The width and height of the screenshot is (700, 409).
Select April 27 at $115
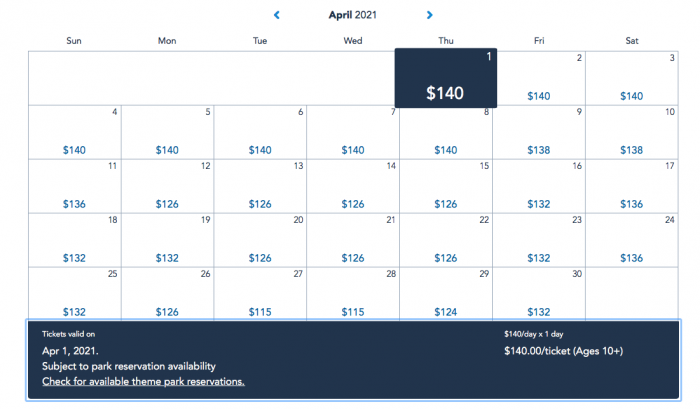point(260,293)
